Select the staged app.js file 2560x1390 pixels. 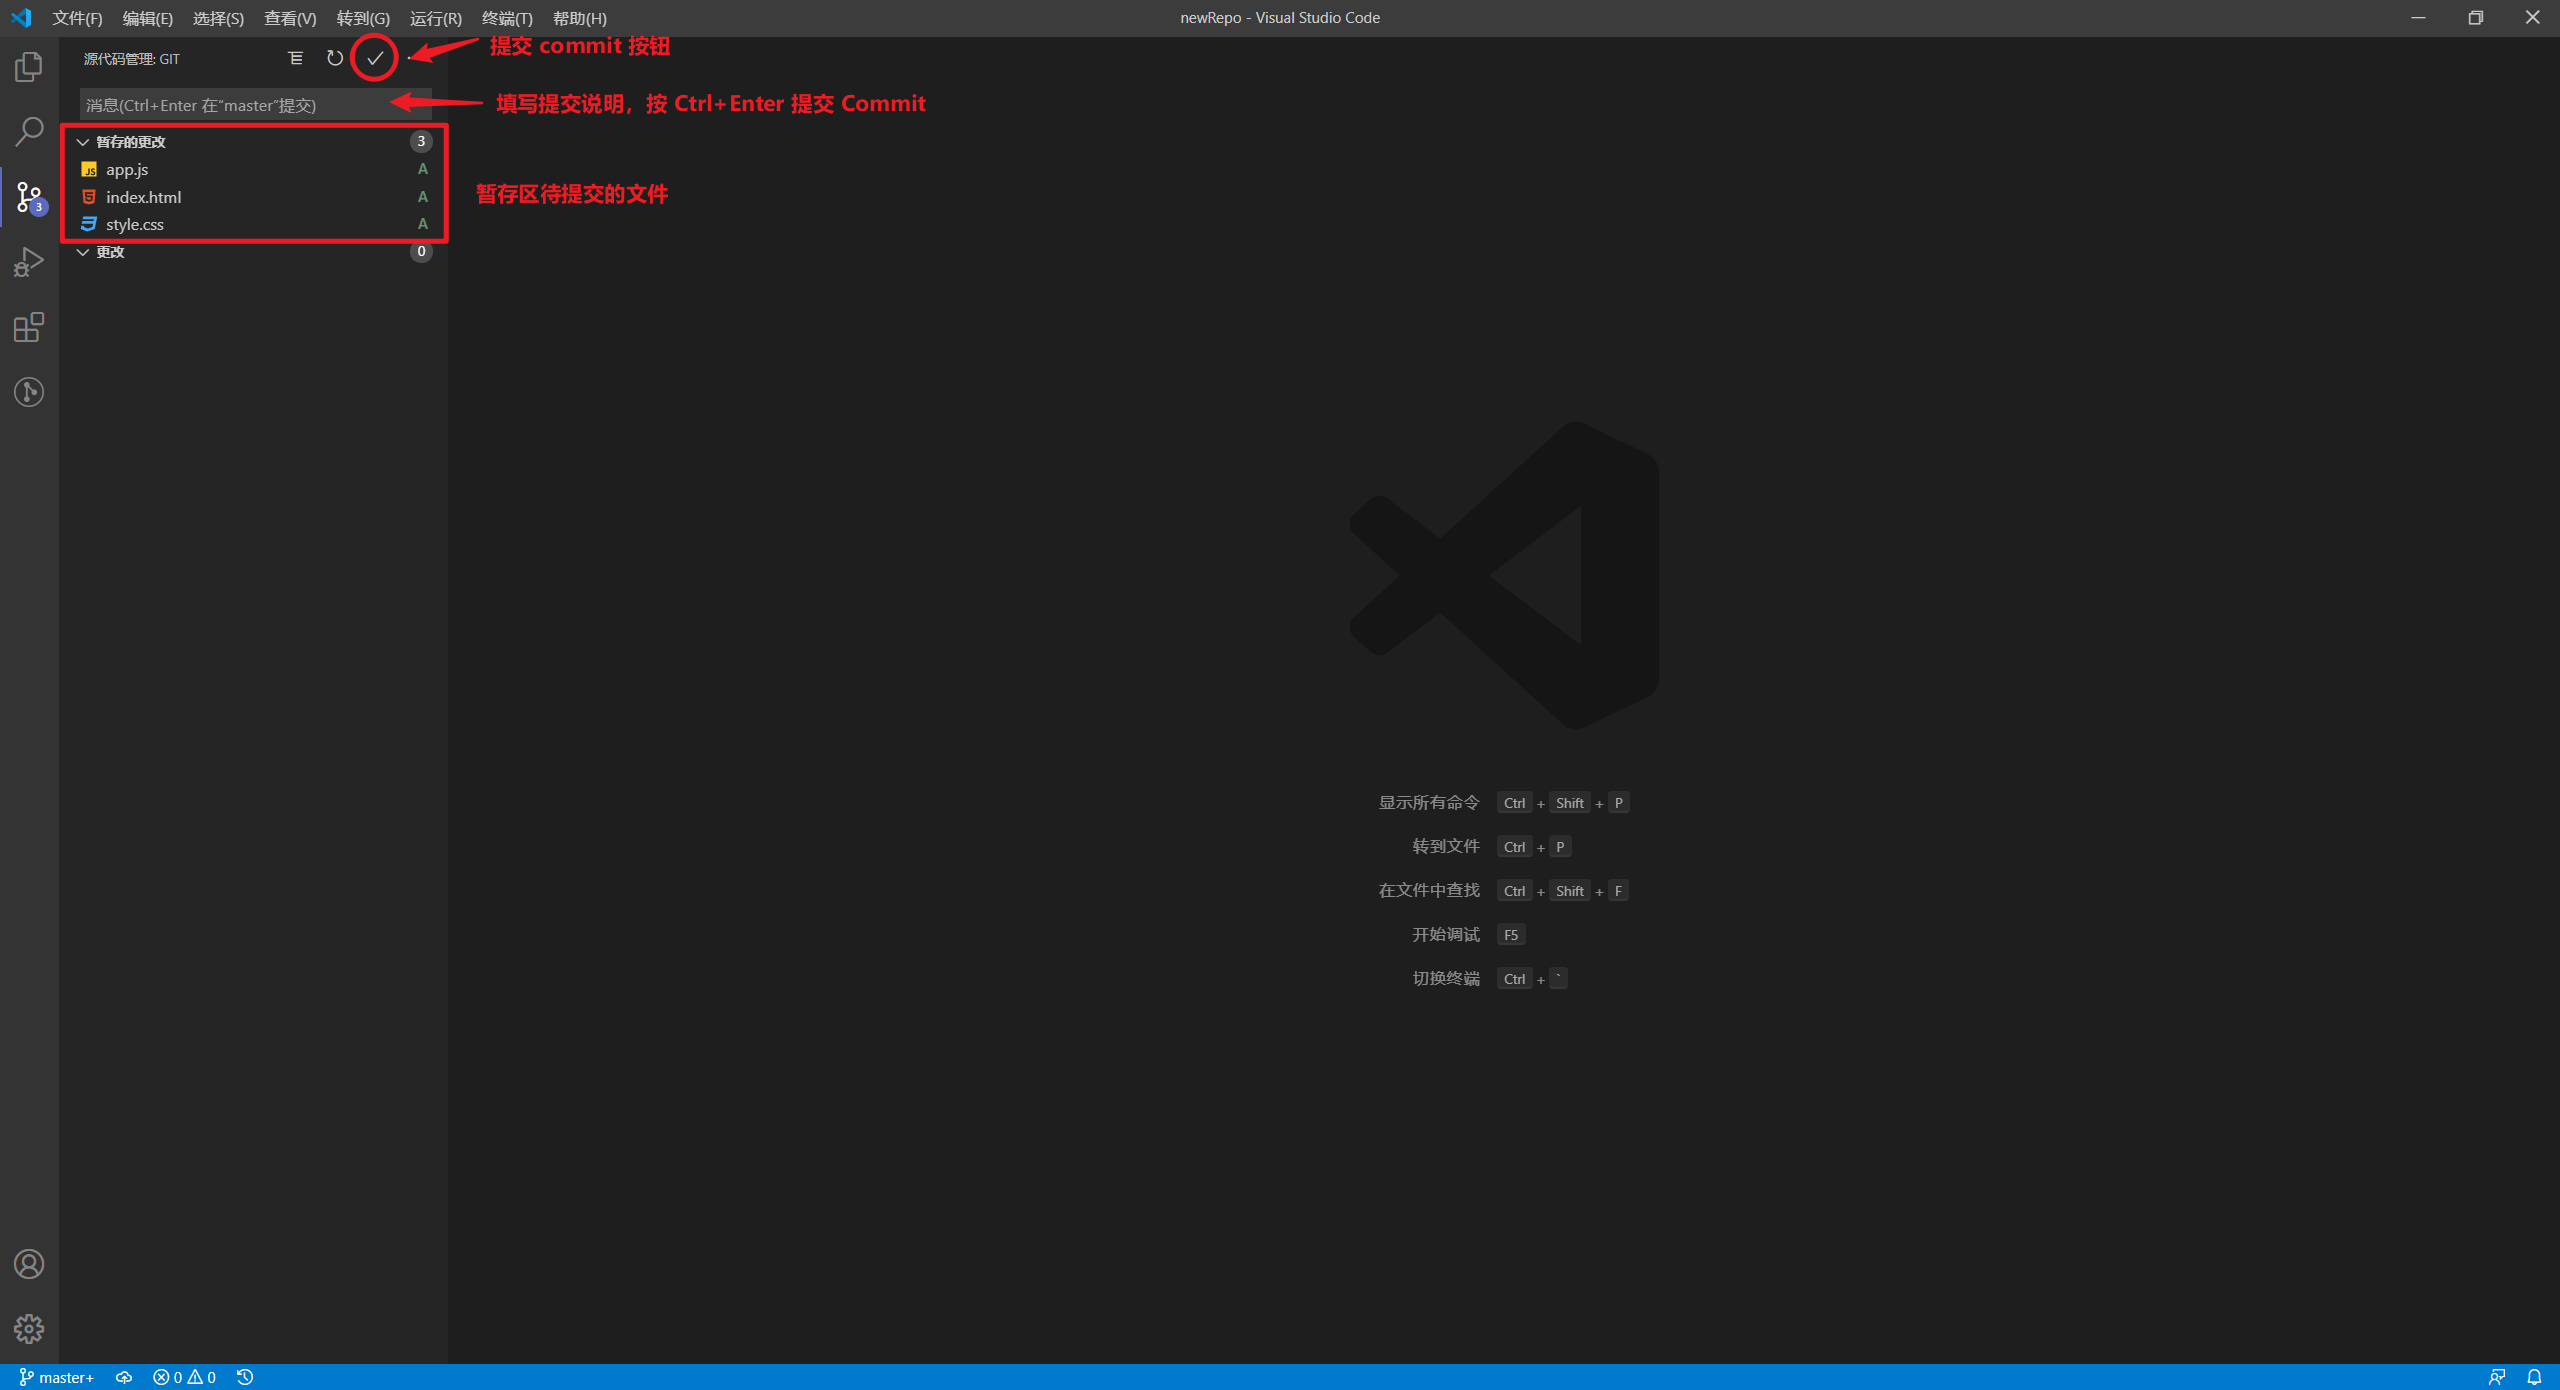255,169
